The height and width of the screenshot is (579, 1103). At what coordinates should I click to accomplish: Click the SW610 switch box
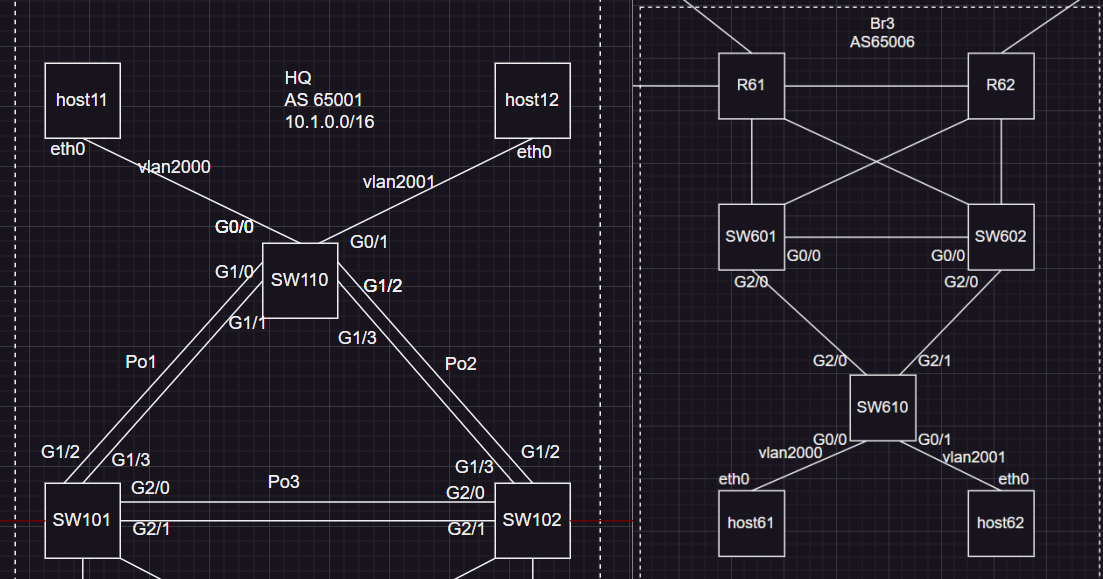point(882,407)
